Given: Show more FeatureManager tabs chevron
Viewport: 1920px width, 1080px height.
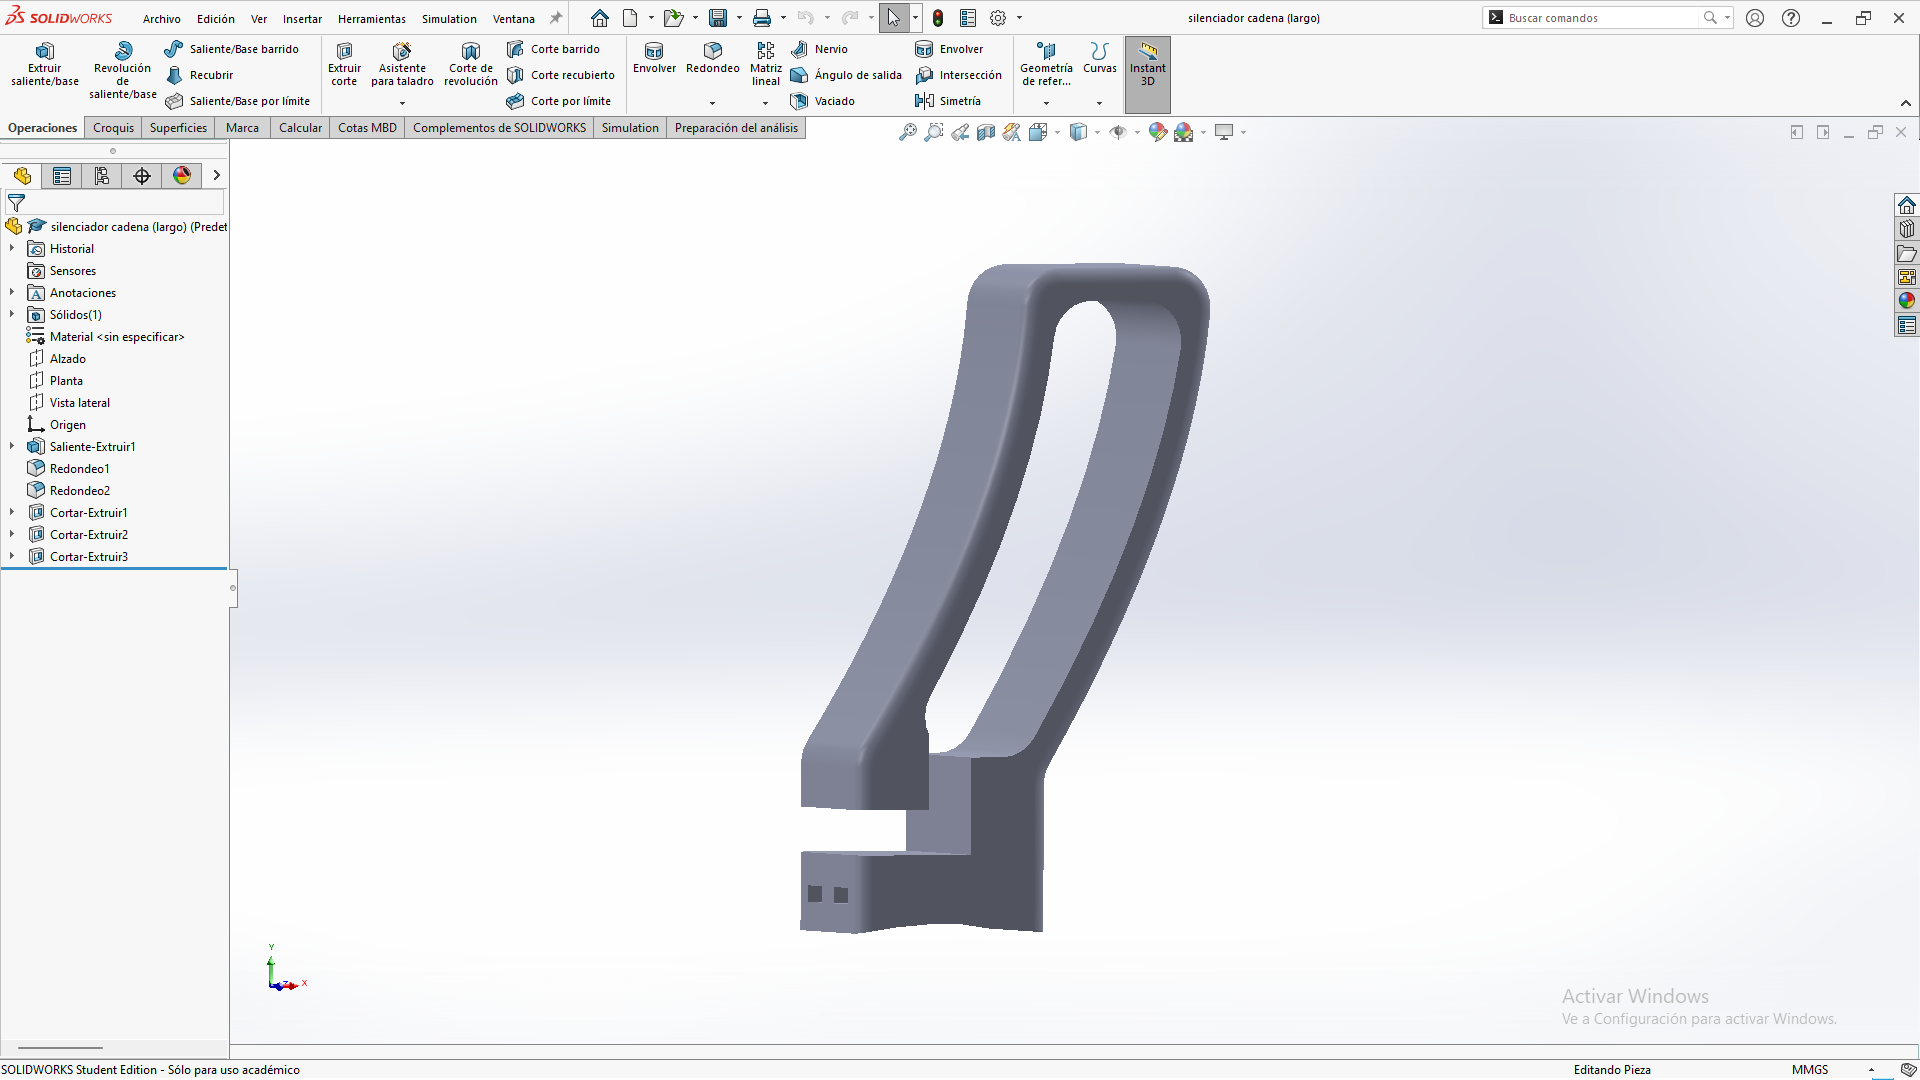Looking at the screenshot, I should (x=216, y=176).
